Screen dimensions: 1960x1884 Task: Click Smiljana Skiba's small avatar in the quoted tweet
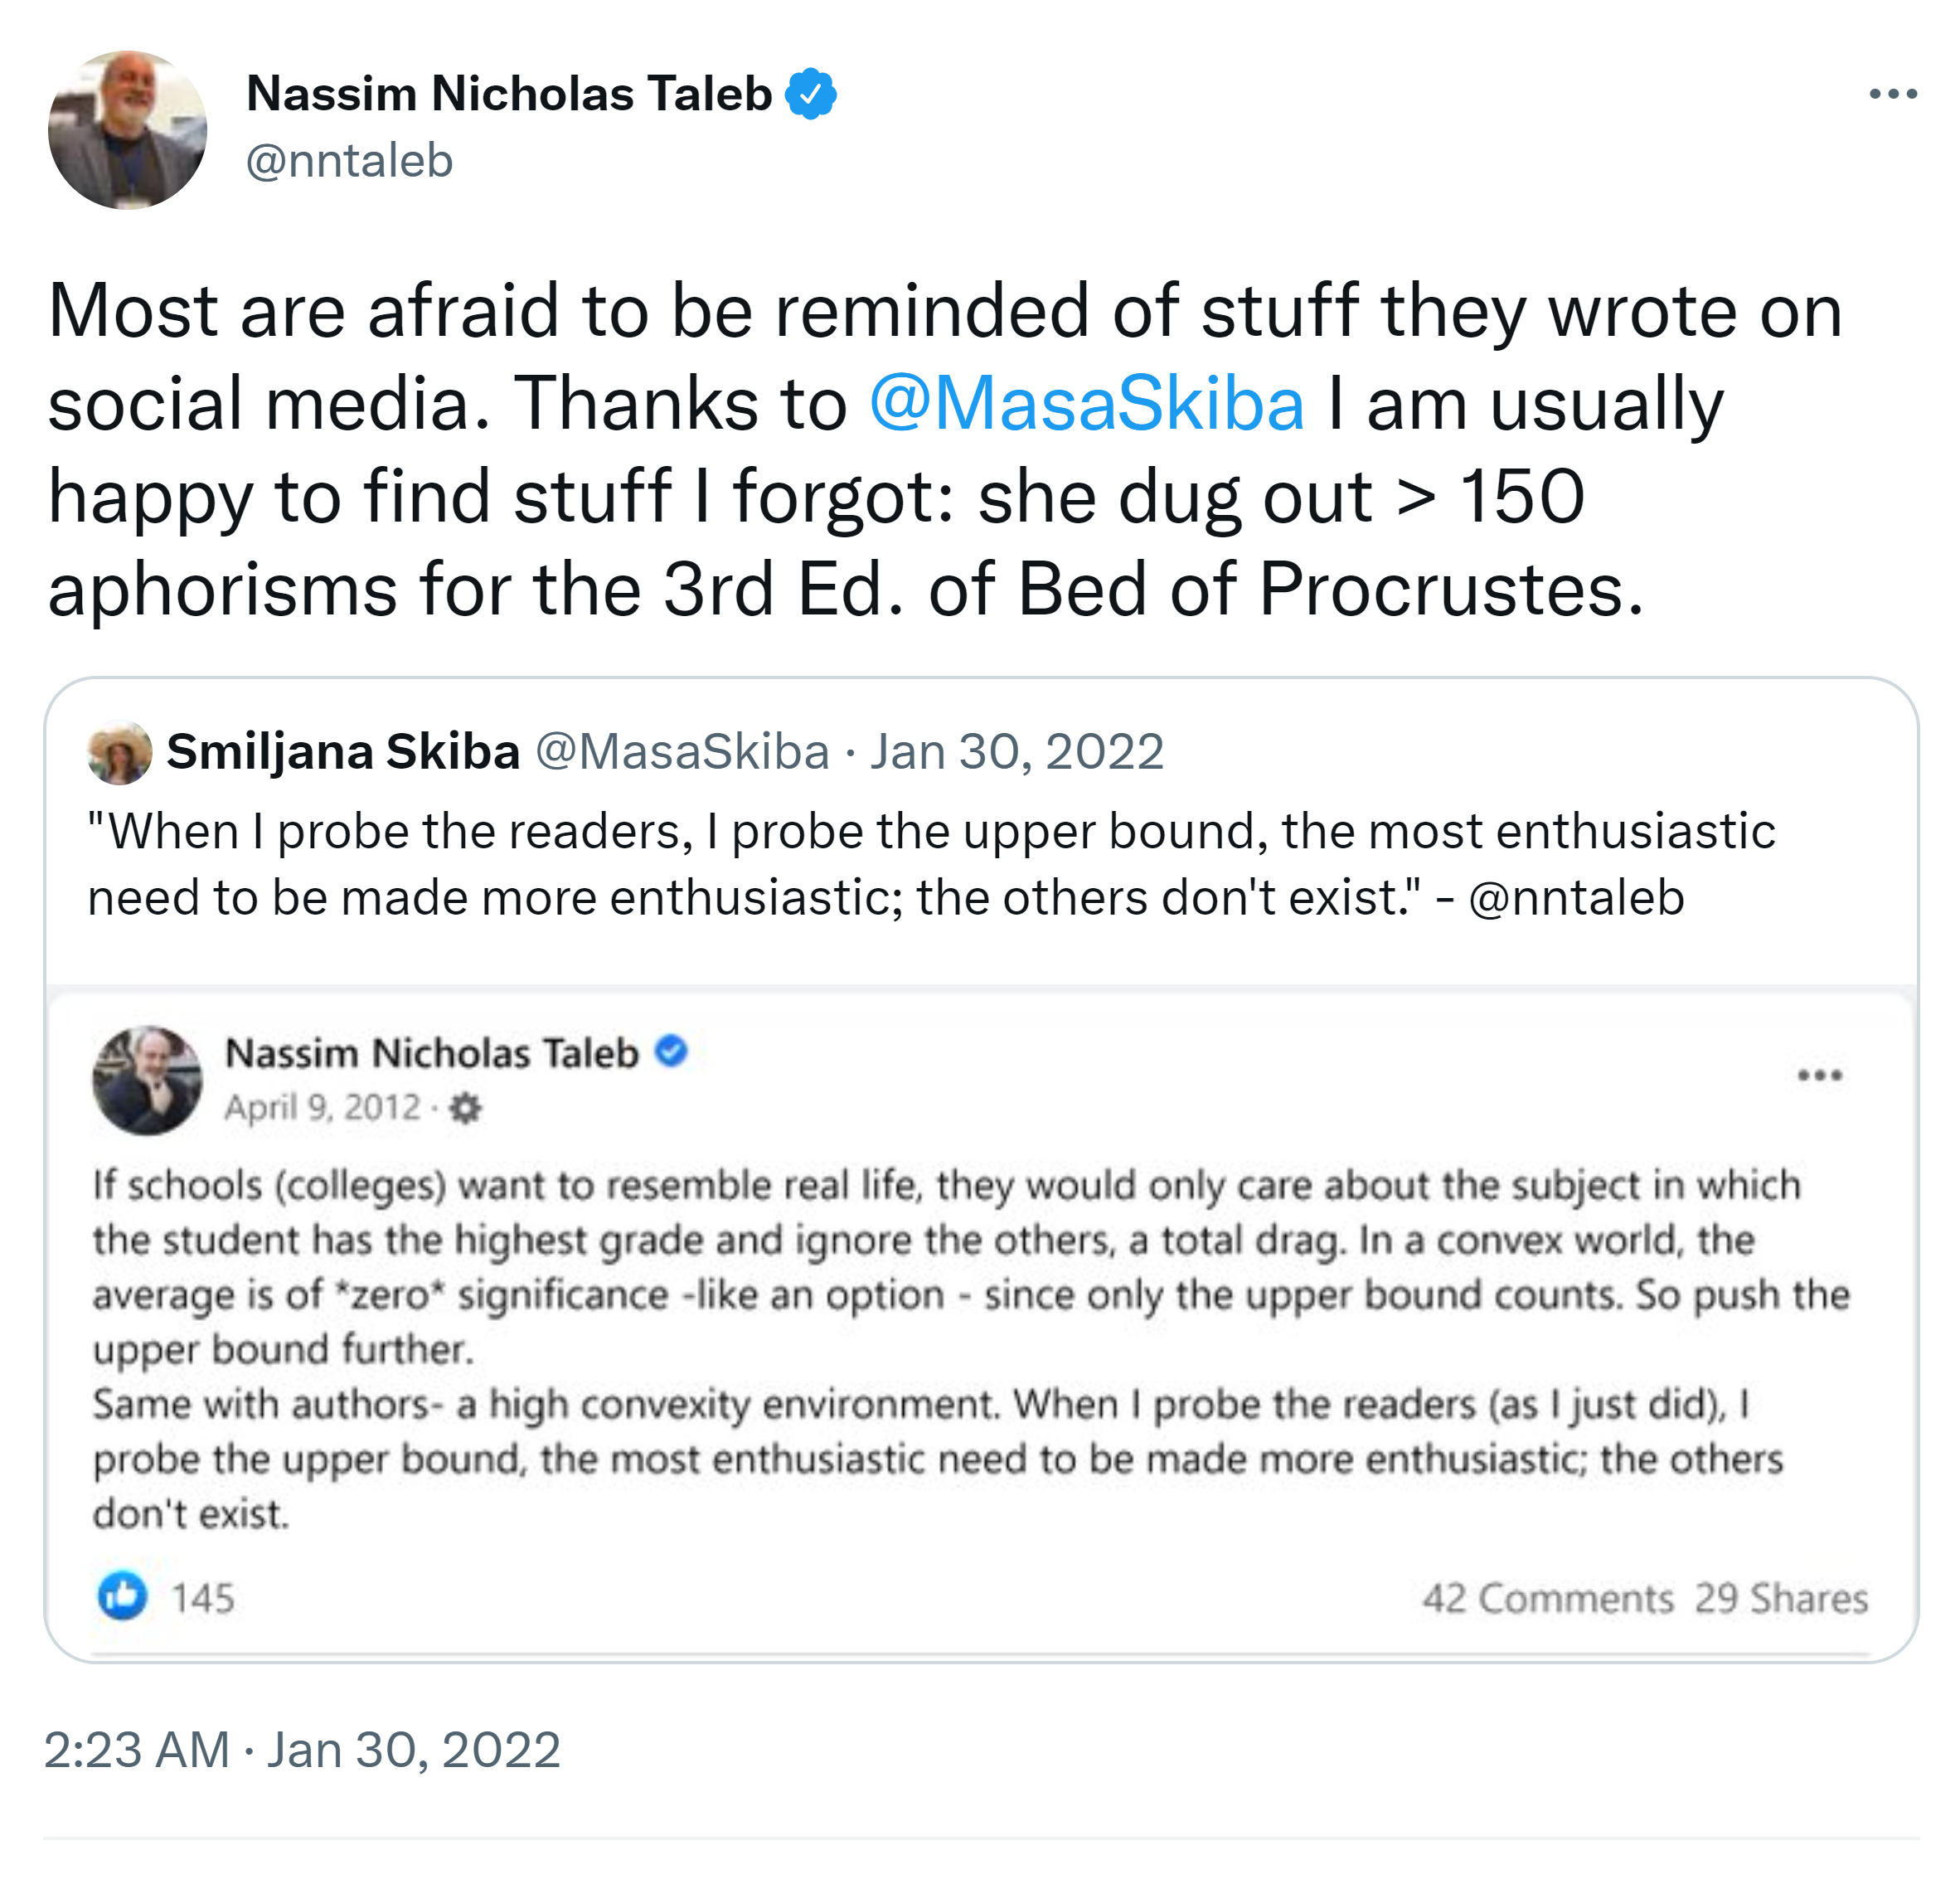click(x=120, y=752)
